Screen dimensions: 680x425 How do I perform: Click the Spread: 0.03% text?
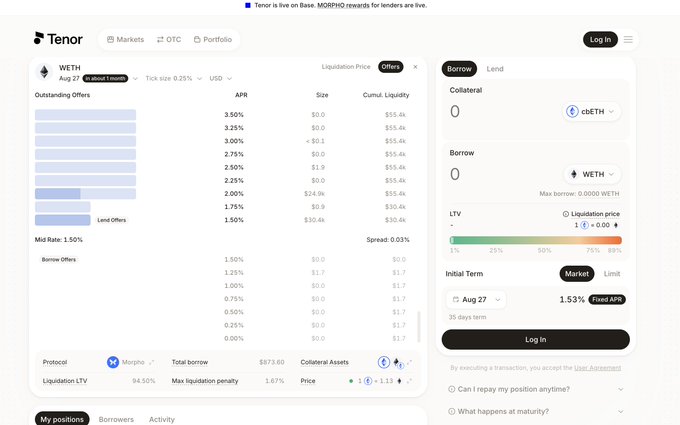click(388, 240)
